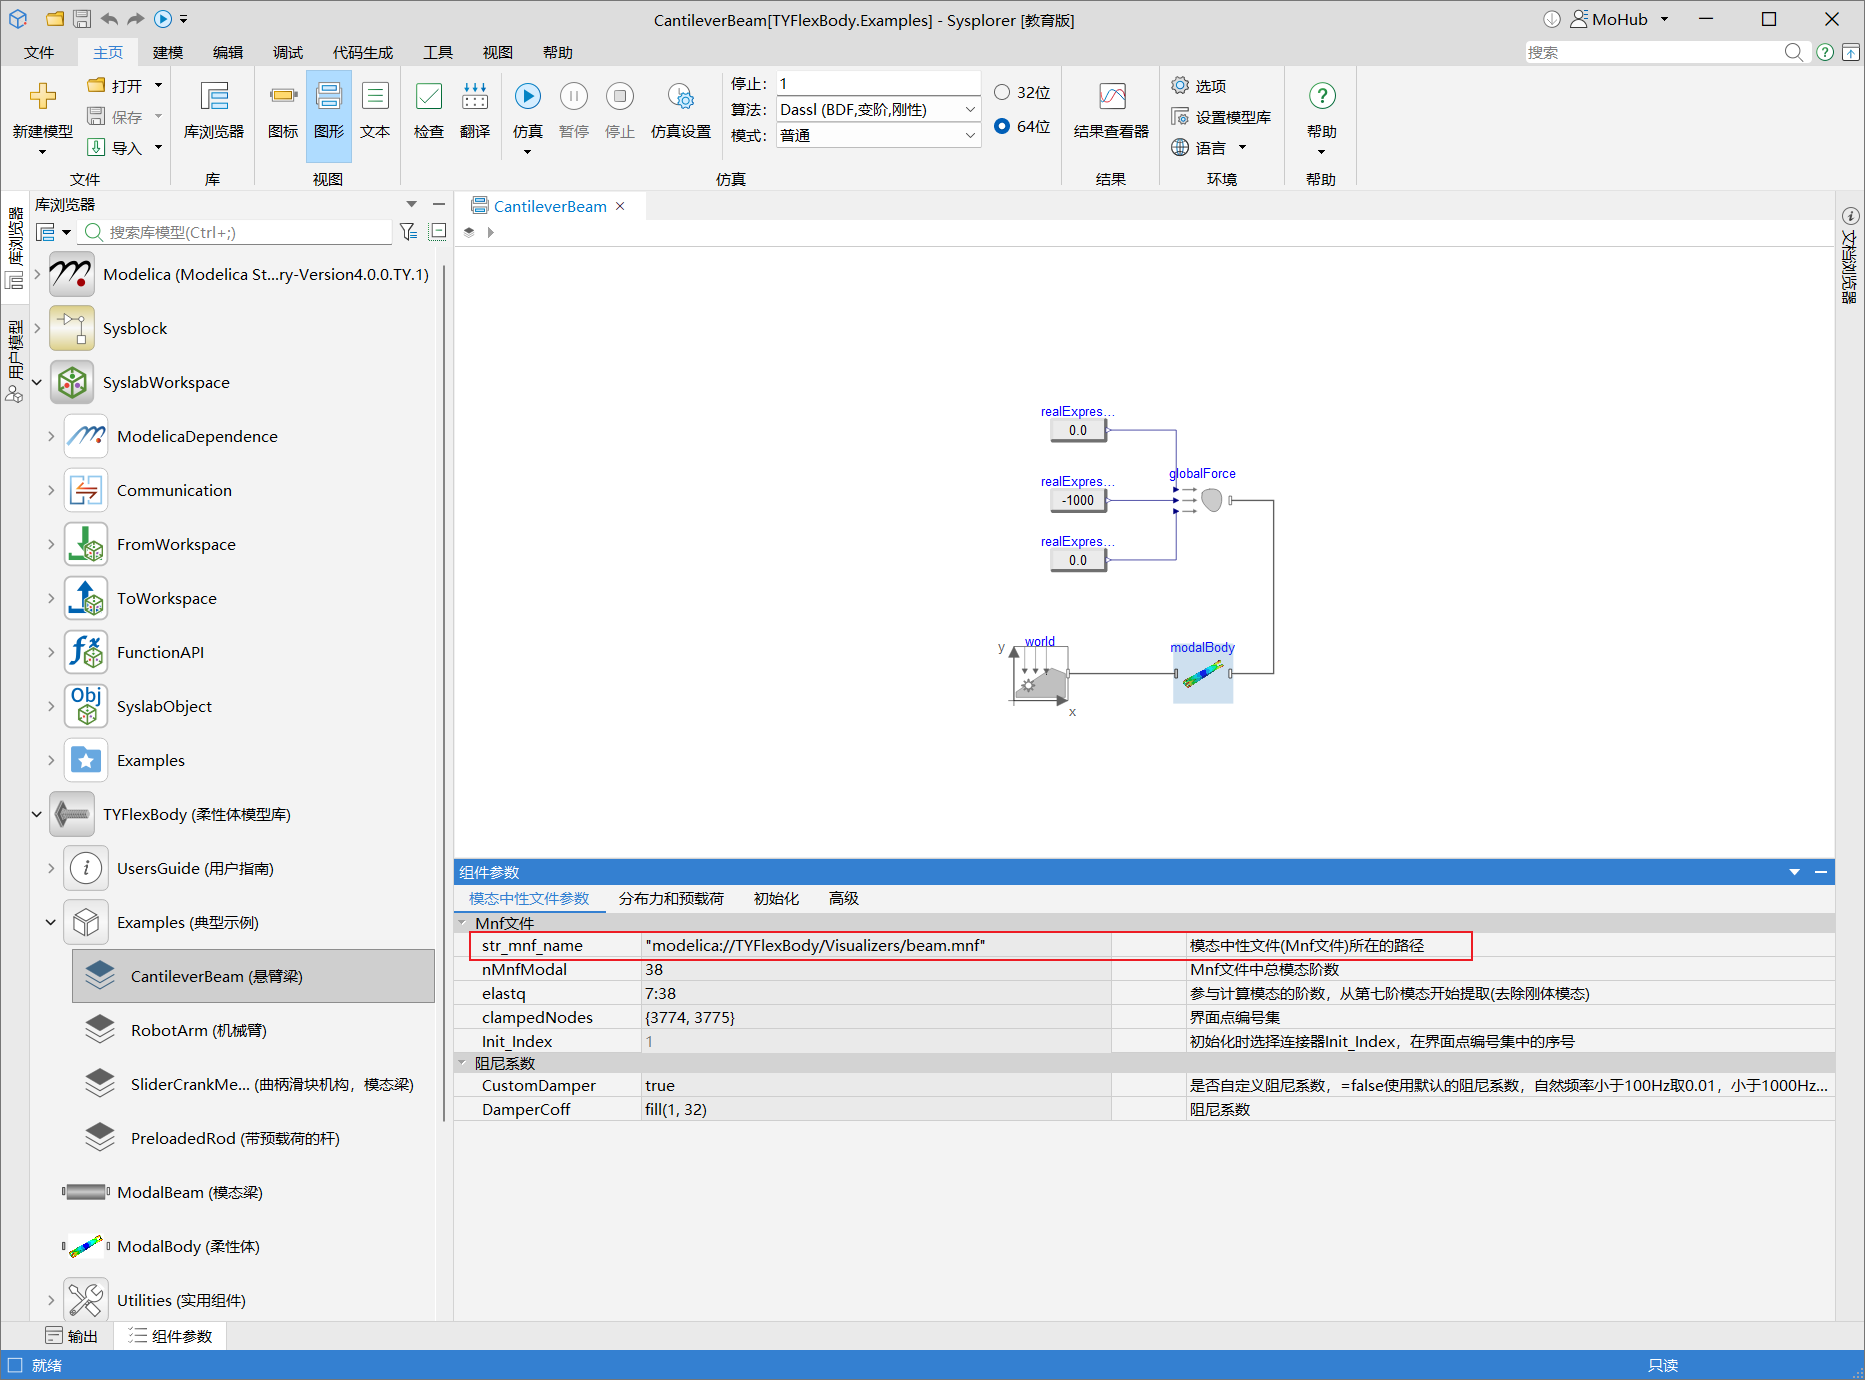Collapse the Examples (典型示例) node
Screen dimensions: 1865x1380
[51, 922]
